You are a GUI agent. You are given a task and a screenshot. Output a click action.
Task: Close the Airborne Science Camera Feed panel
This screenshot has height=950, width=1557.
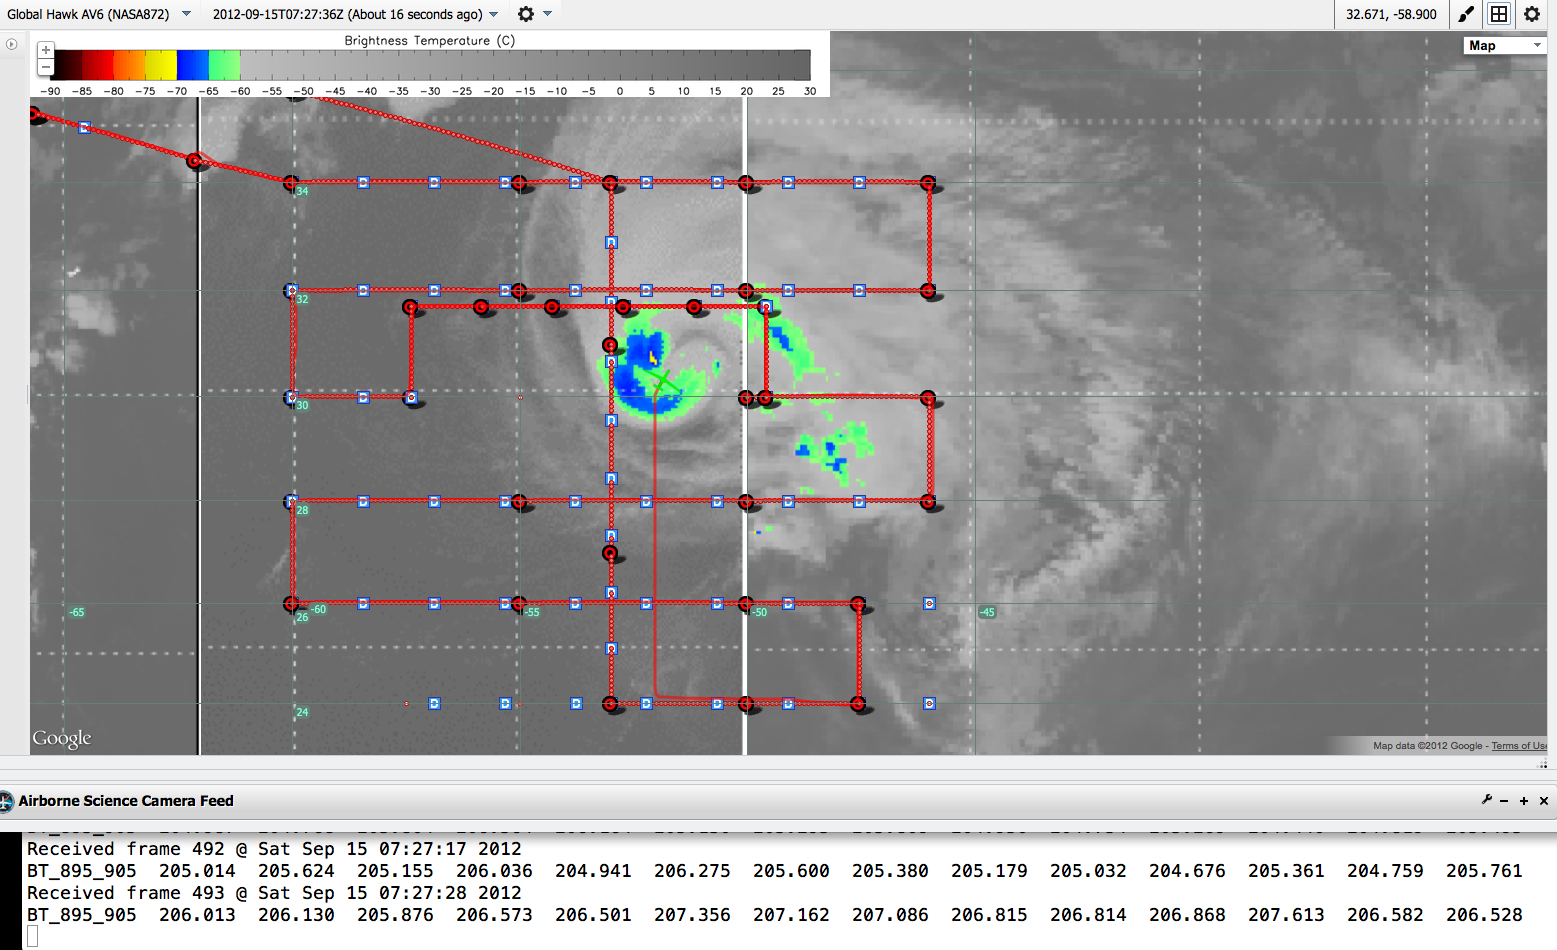click(x=1544, y=801)
